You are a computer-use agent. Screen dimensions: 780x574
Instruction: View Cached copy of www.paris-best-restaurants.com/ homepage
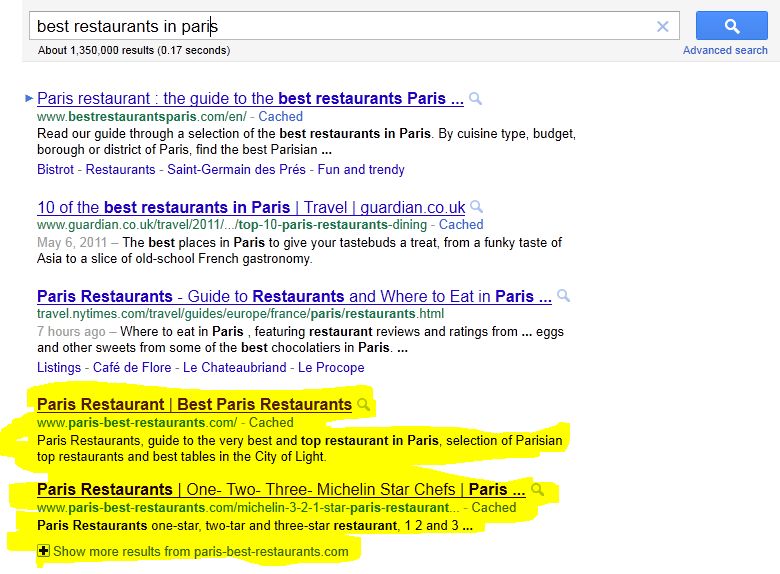pos(271,423)
